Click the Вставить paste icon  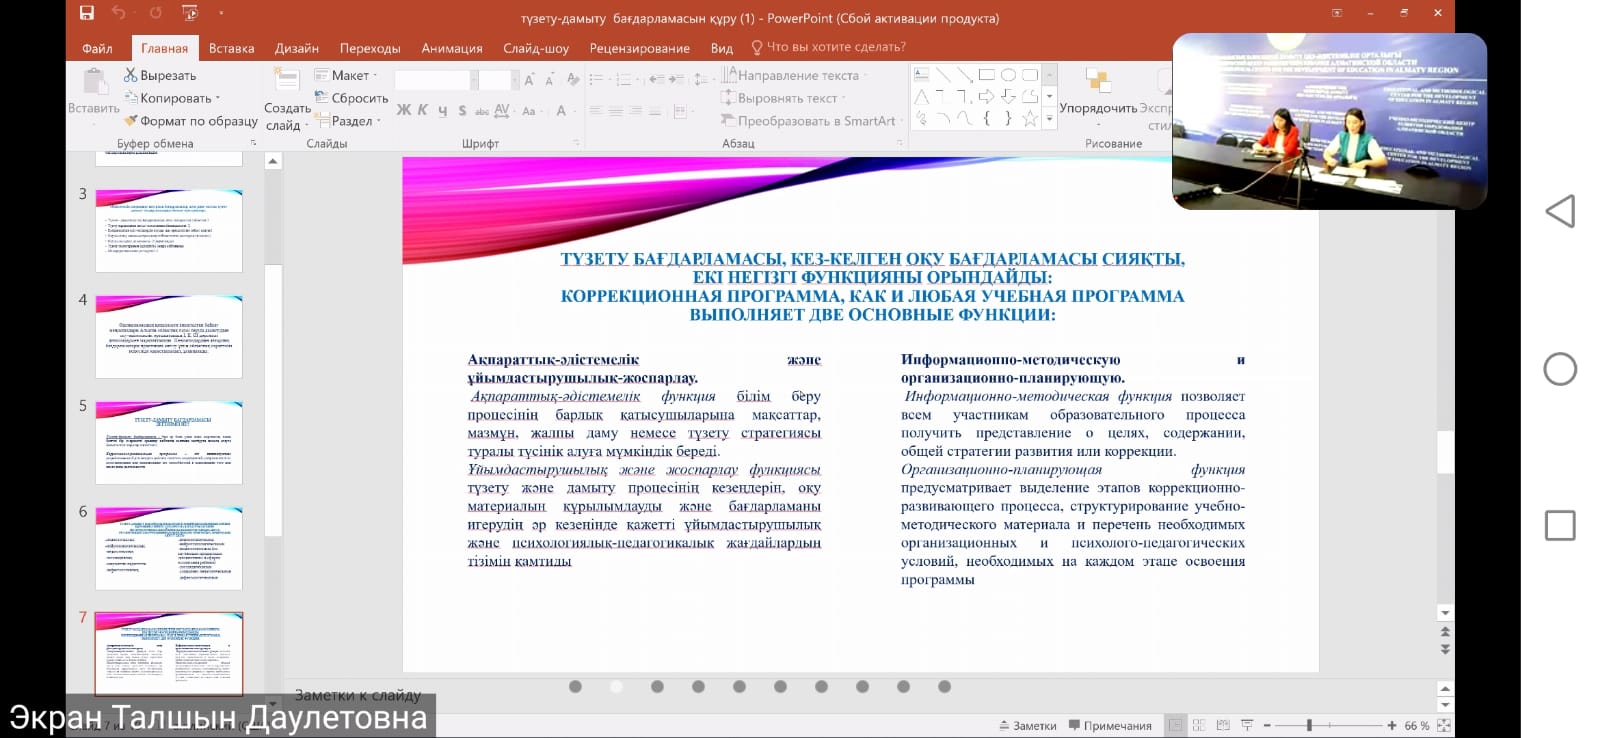pos(95,83)
